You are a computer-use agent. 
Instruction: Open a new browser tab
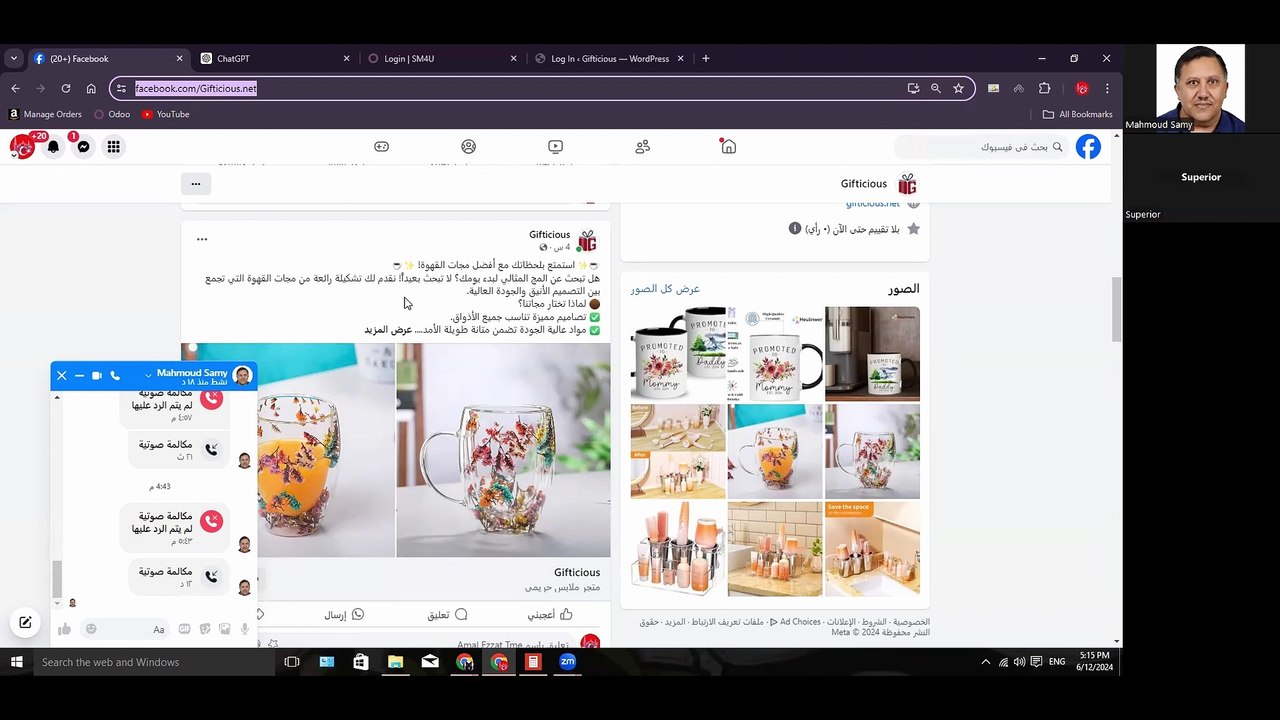tap(705, 59)
